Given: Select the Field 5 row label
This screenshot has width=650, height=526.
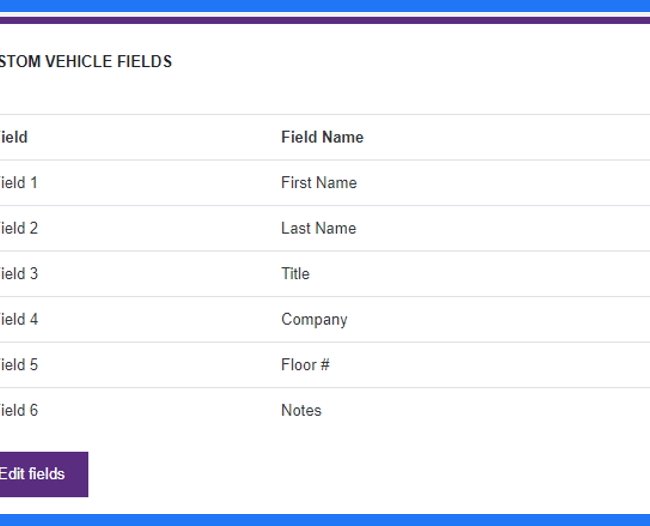Looking at the screenshot, I should click(19, 365).
